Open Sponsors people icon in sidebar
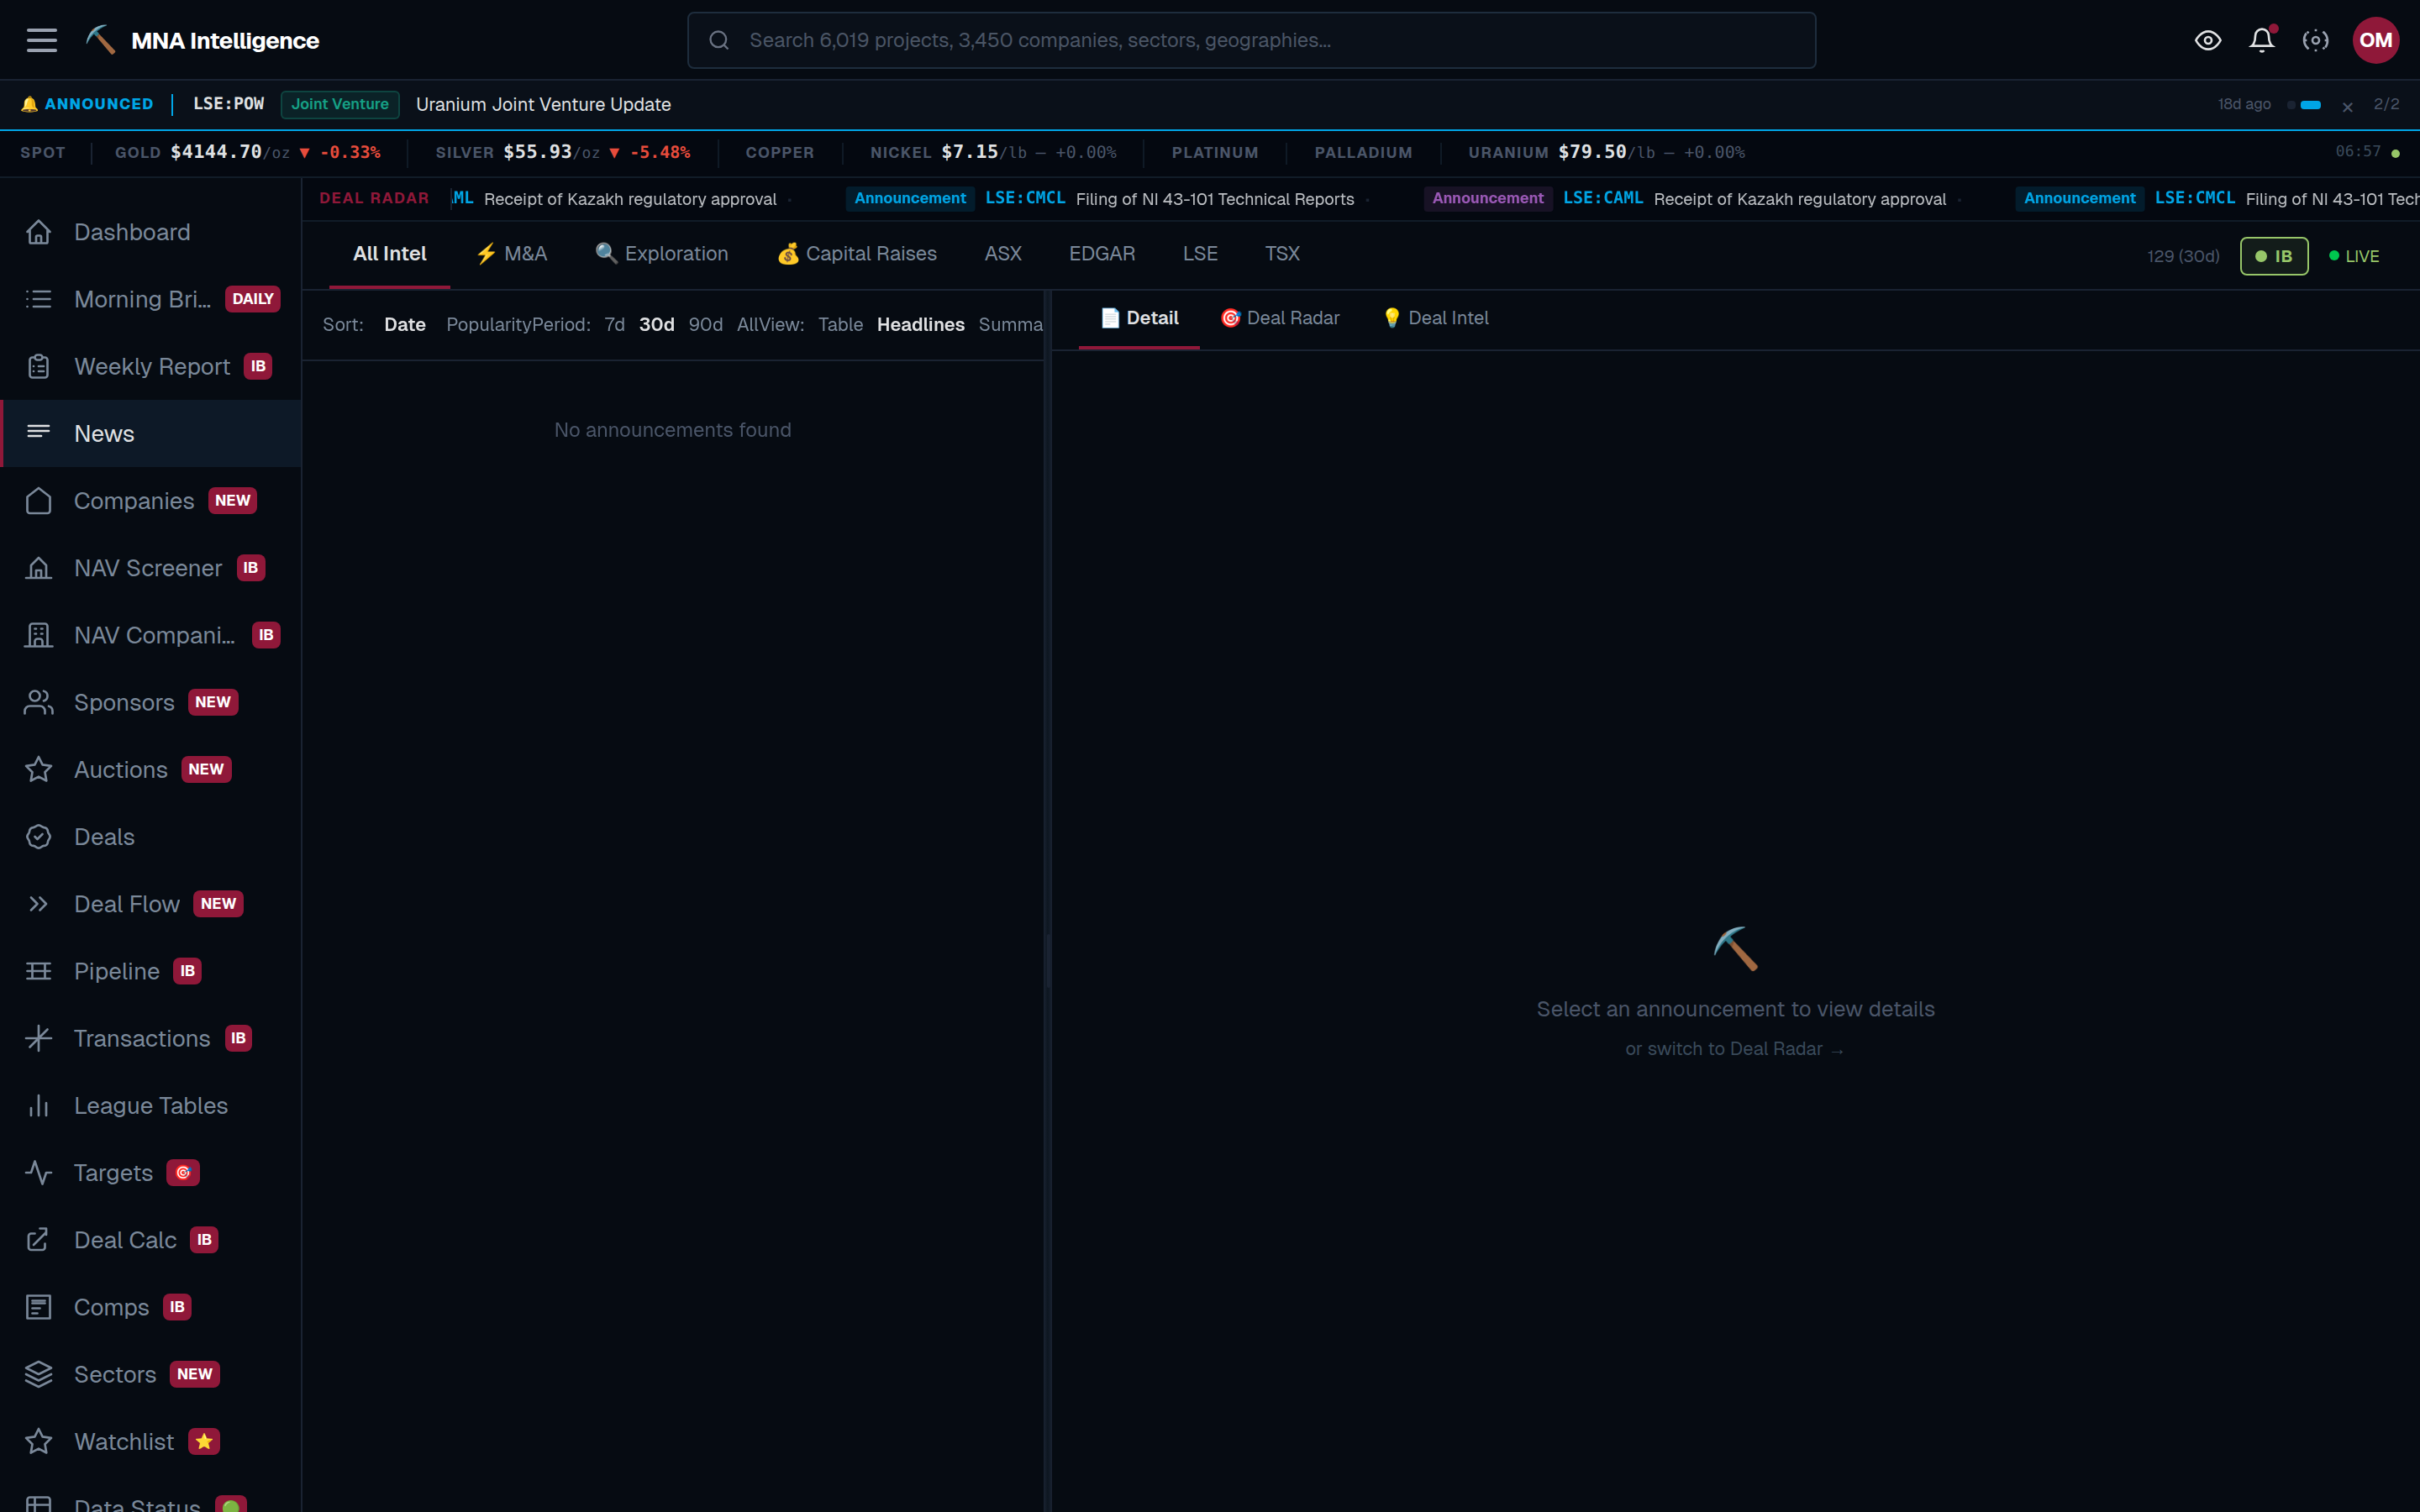Image resolution: width=2420 pixels, height=1512 pixels. click(x=38, y=702)
